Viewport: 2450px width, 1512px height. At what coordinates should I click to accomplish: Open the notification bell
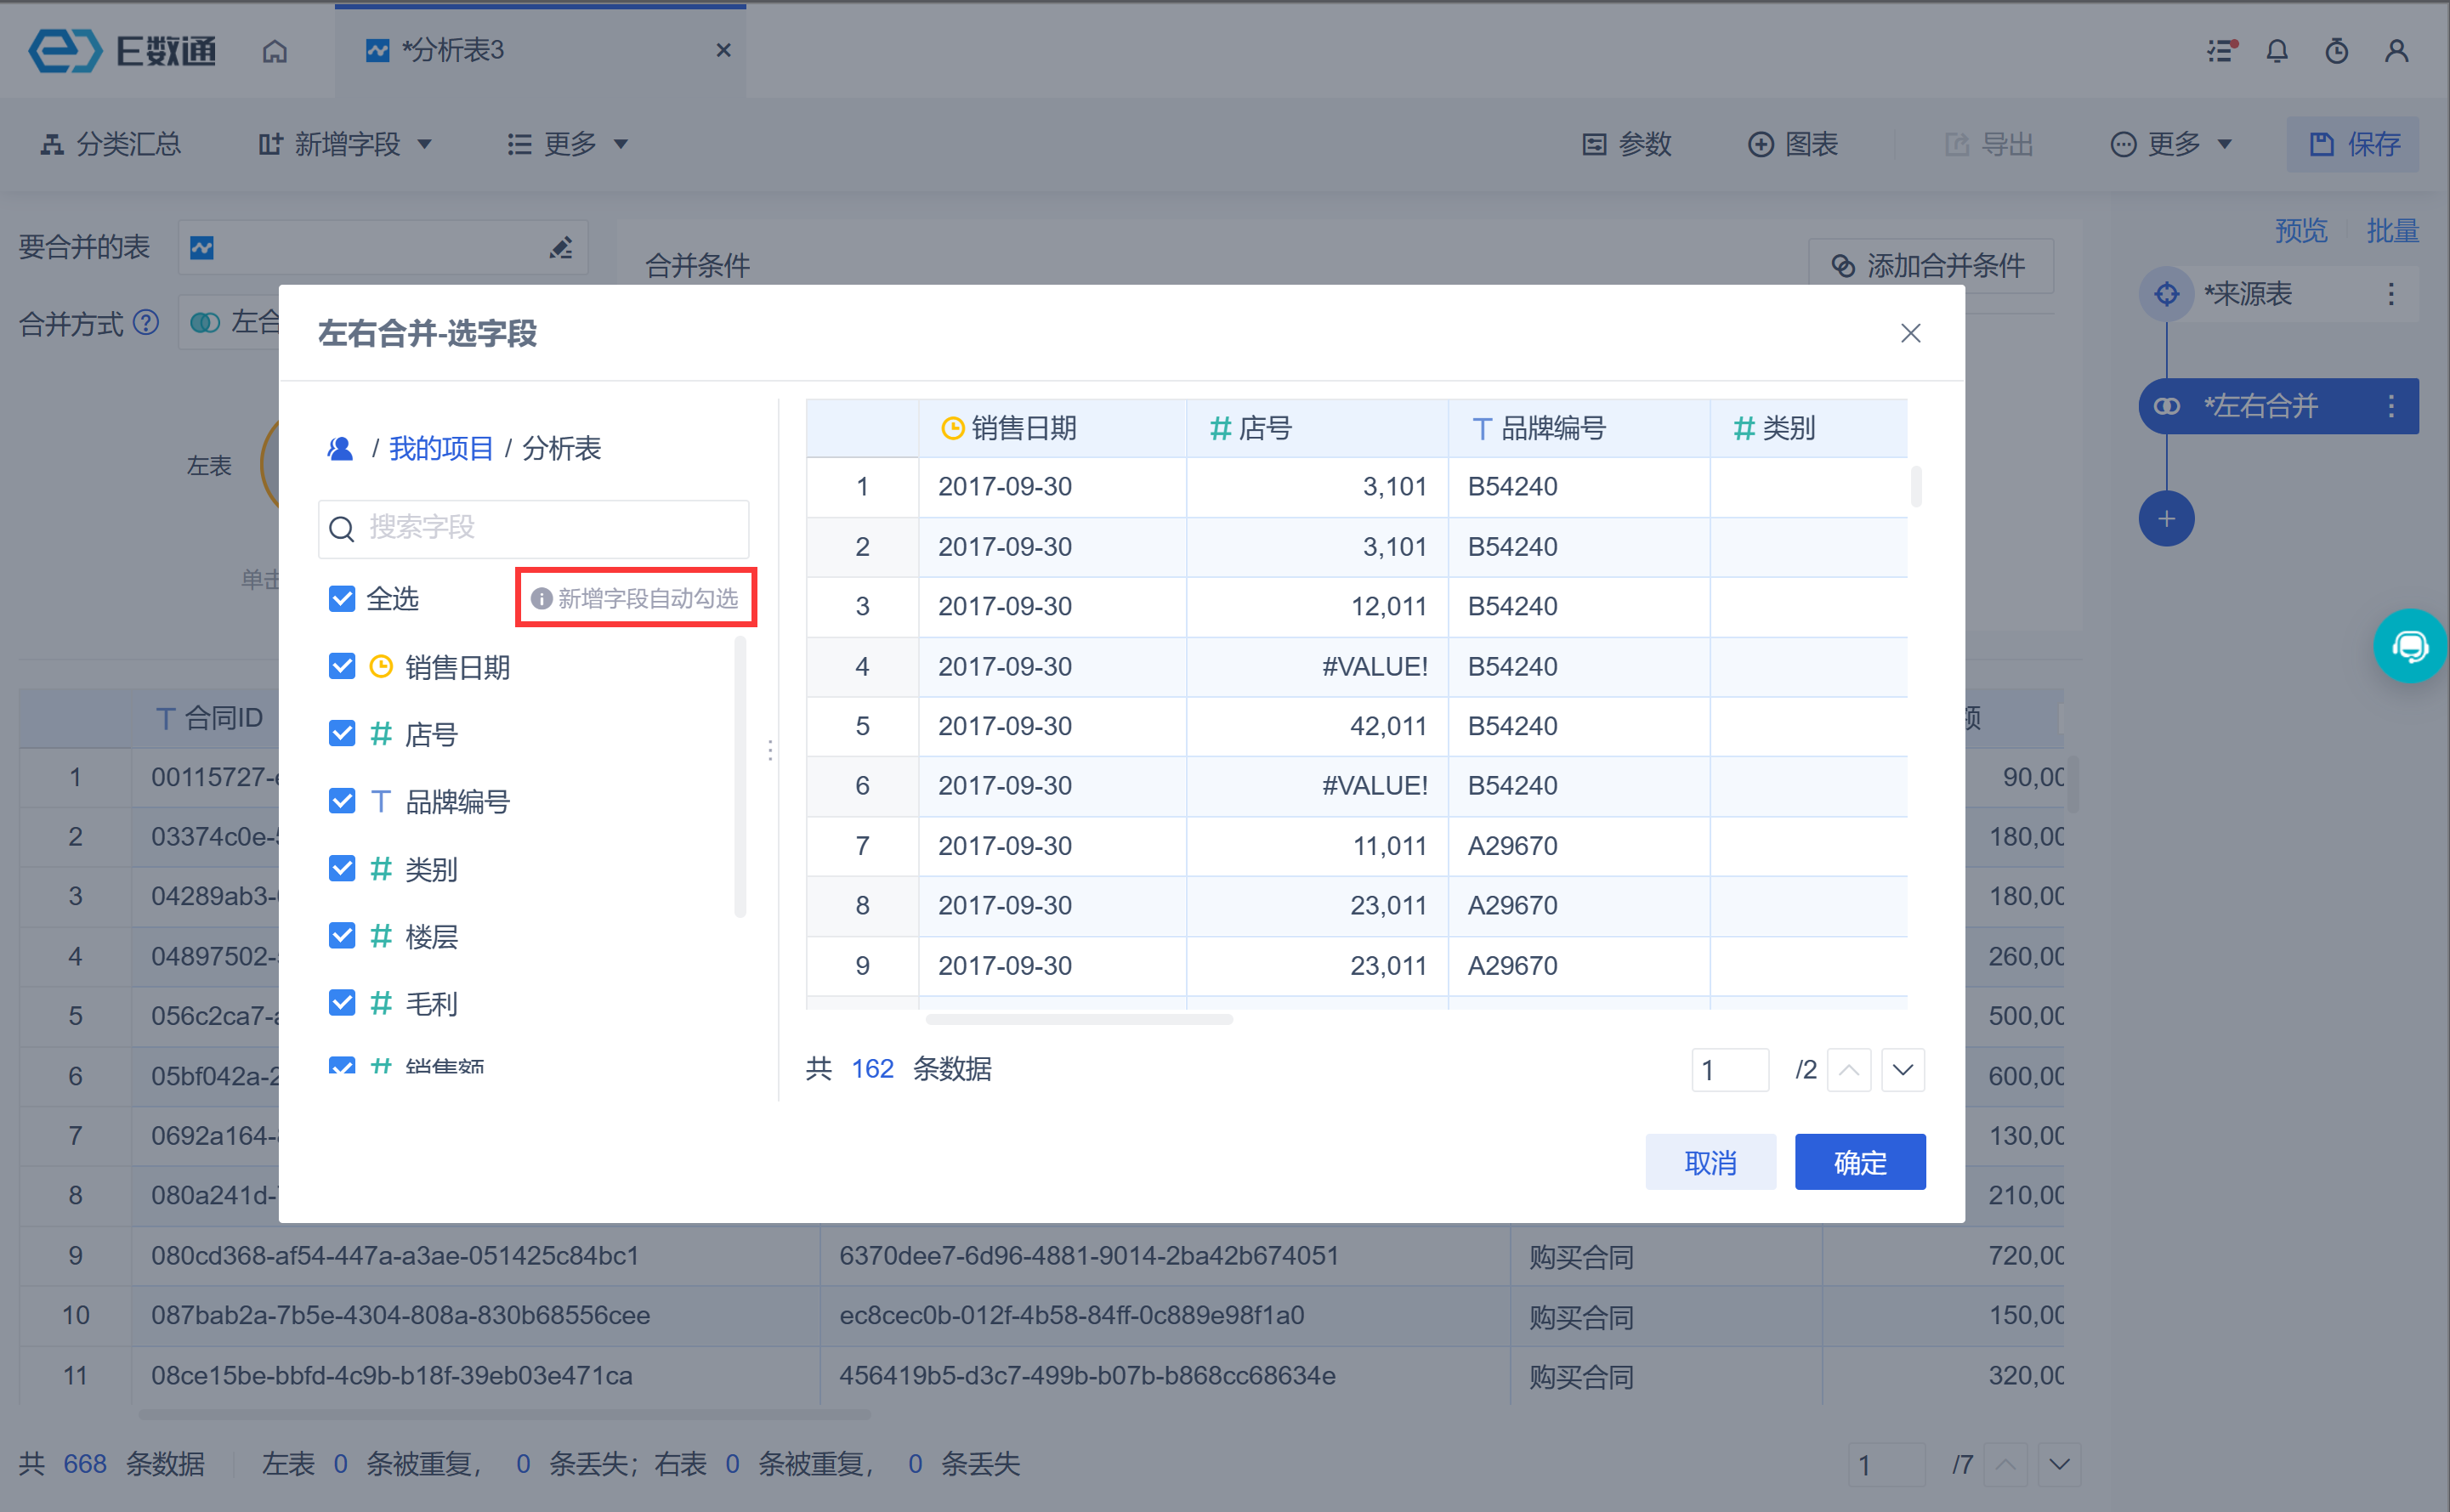(x=2277, y=51)
